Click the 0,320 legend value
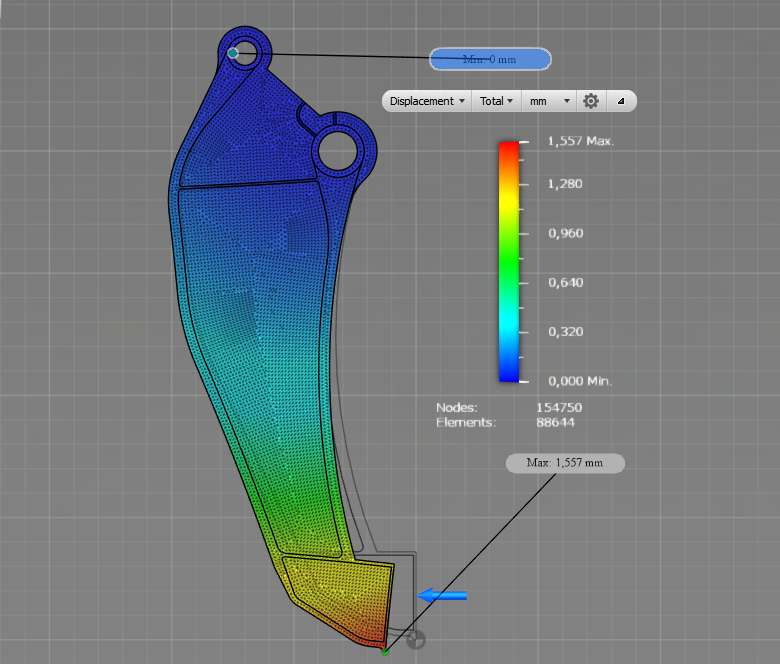Image resolution: width=780 pixels, height=664 pixels. pyautogui.click(x=565, y=332)
